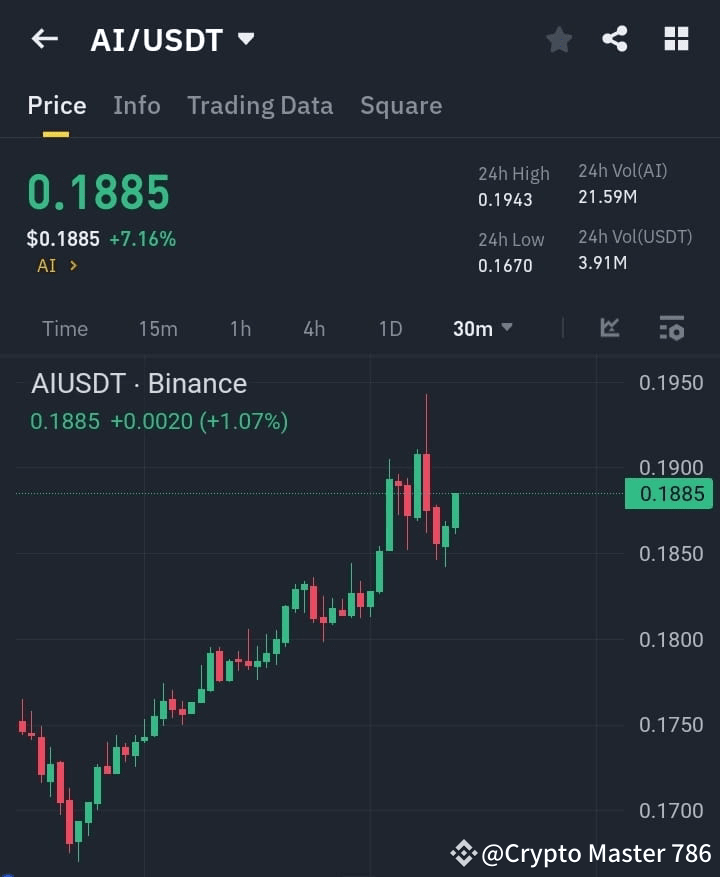Click the current price 0.1885 label
This screenshot has height=877, width=720.
coord(99,192)
